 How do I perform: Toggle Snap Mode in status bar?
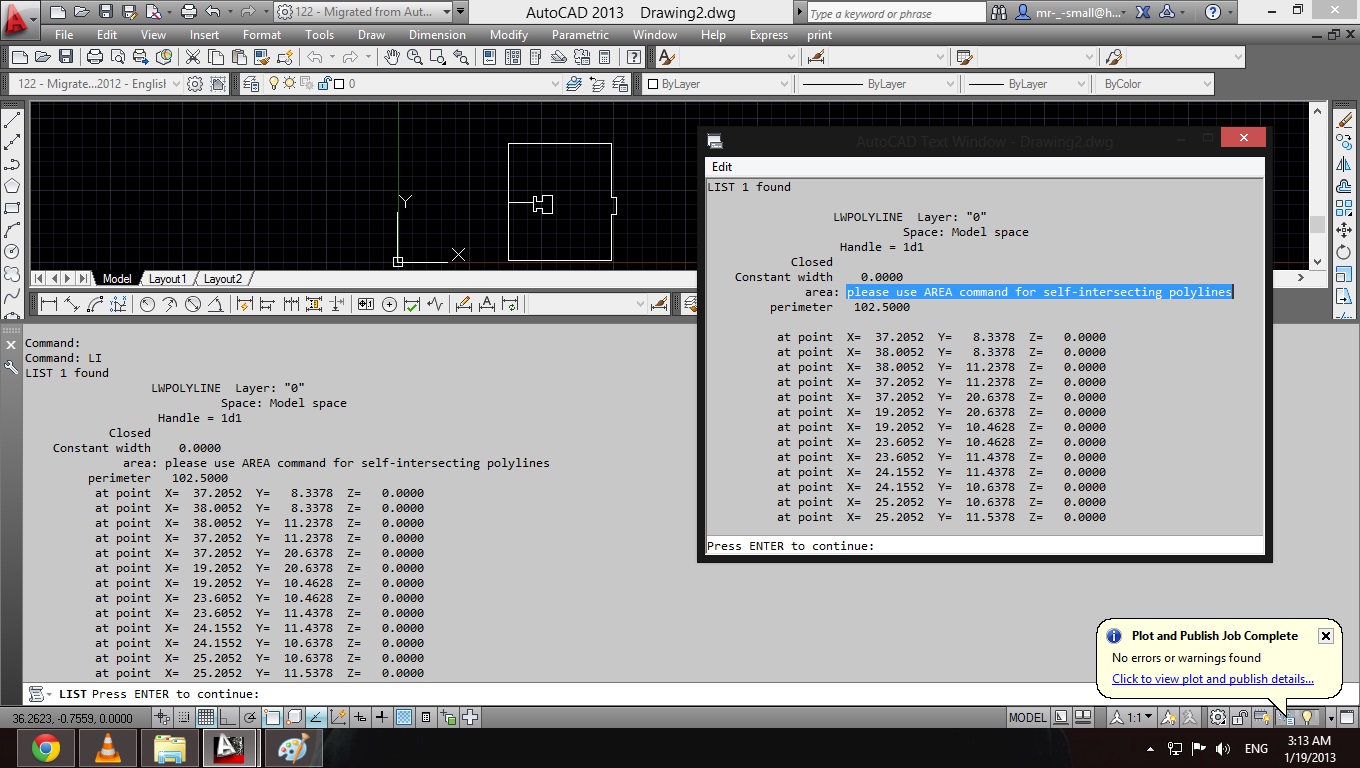tap(184, 717)
